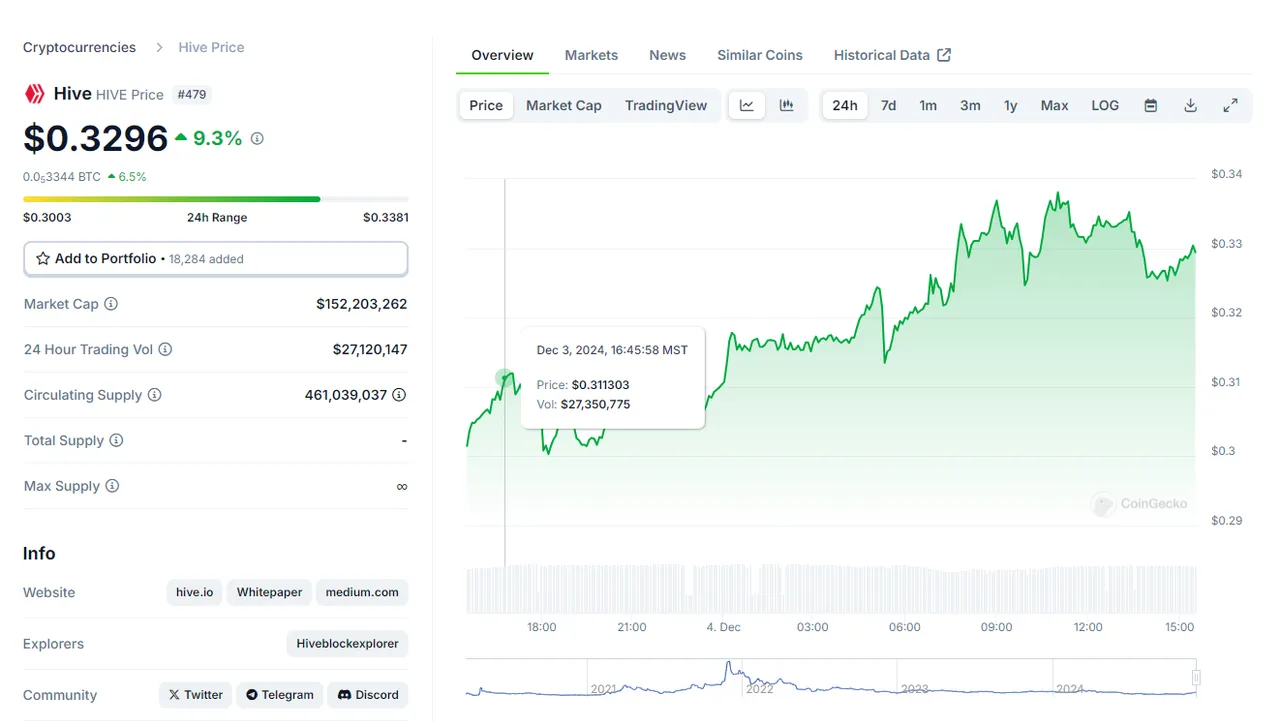Open the Whitepaper link
Image resolution: width=1280 pixels, height=721 pixels.
pos(269,592)
